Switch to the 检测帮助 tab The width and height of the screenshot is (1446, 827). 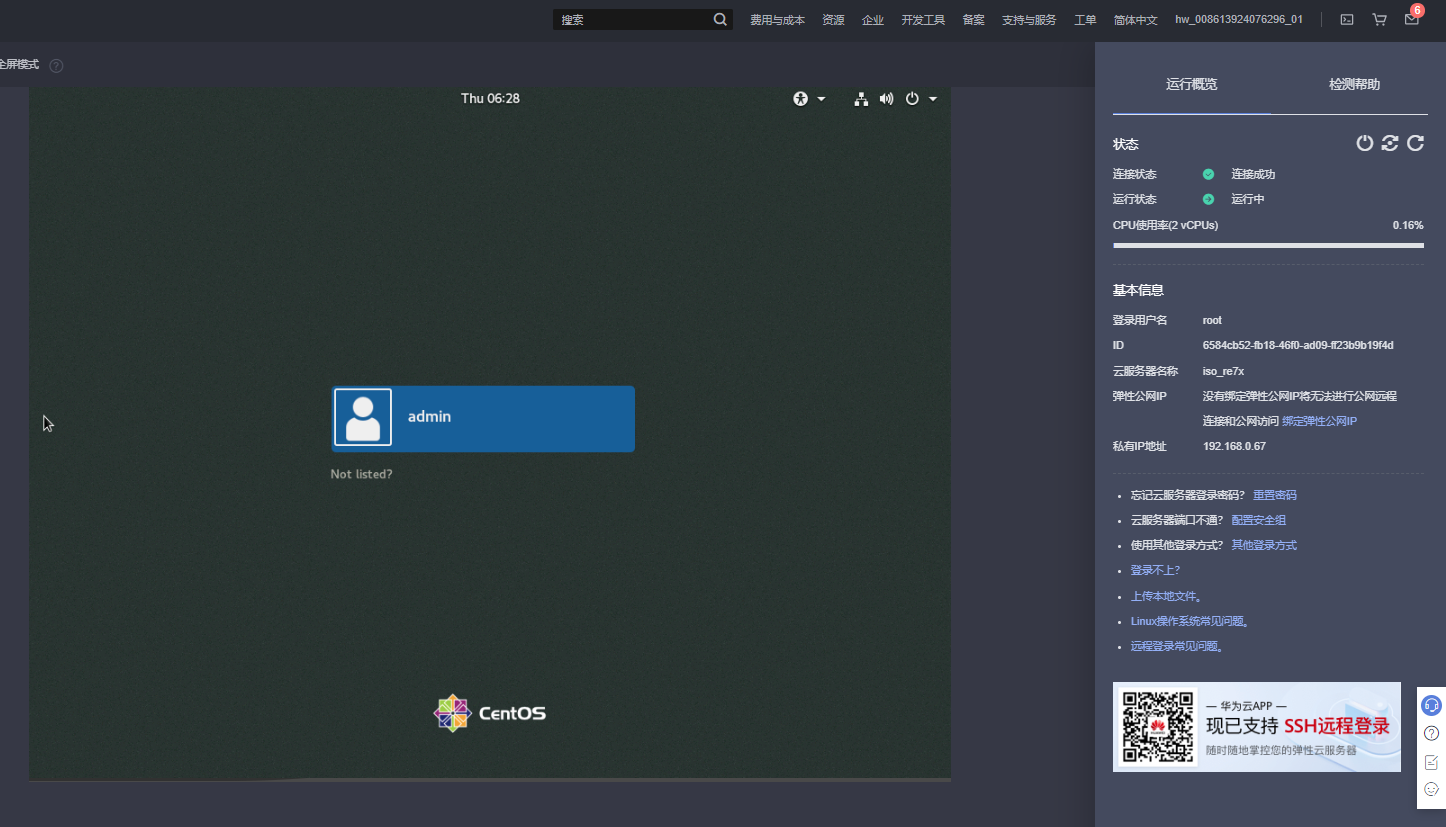[x=1354, y=84]
